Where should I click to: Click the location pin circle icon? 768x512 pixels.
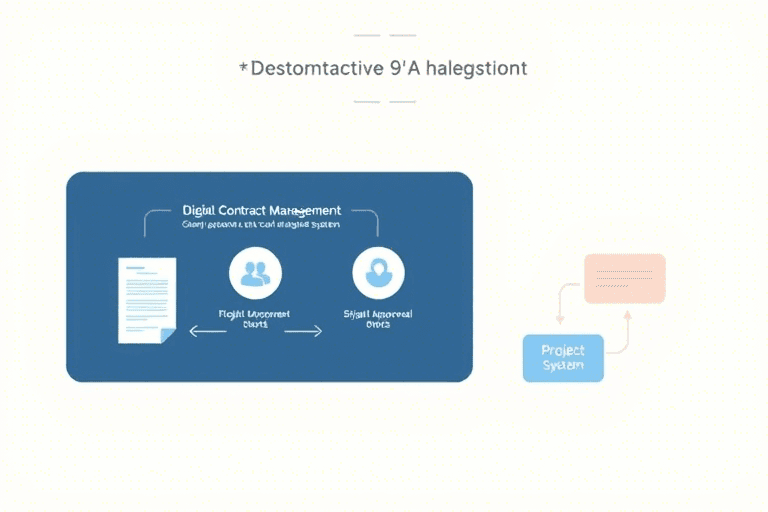[x=378, y=273]
